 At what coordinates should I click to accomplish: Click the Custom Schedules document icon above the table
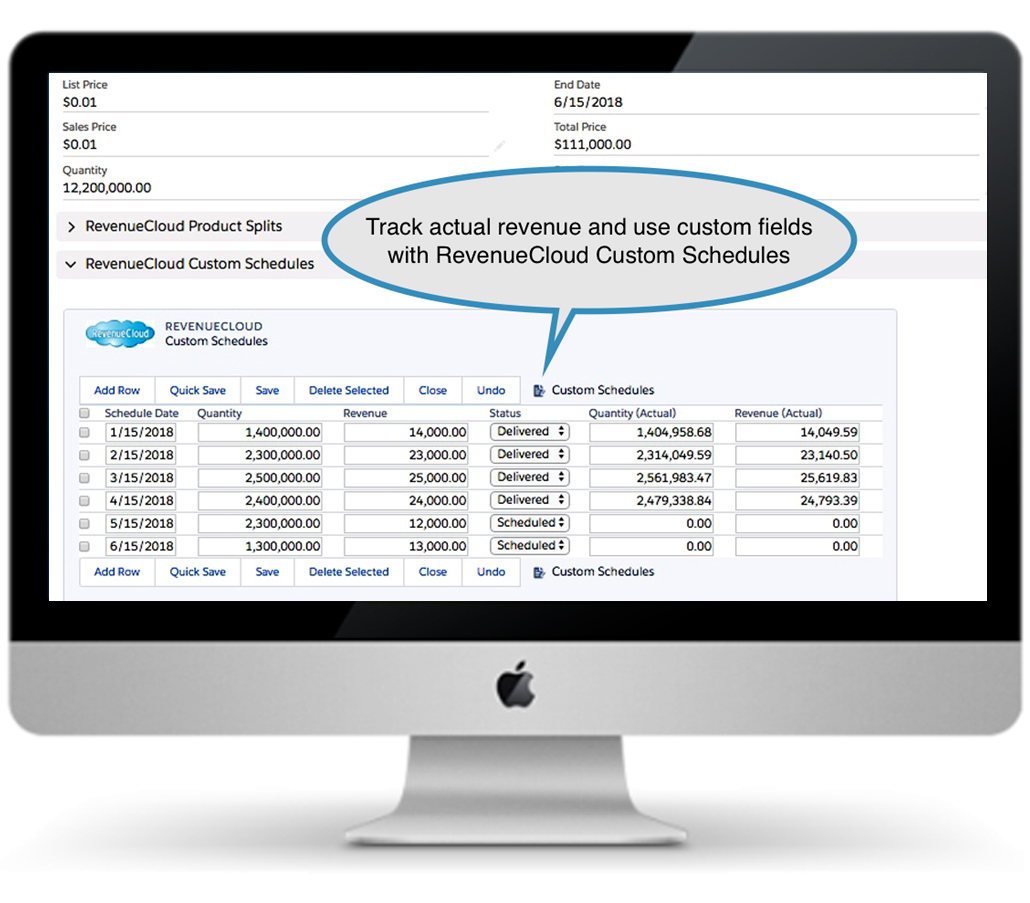[539, 391]
